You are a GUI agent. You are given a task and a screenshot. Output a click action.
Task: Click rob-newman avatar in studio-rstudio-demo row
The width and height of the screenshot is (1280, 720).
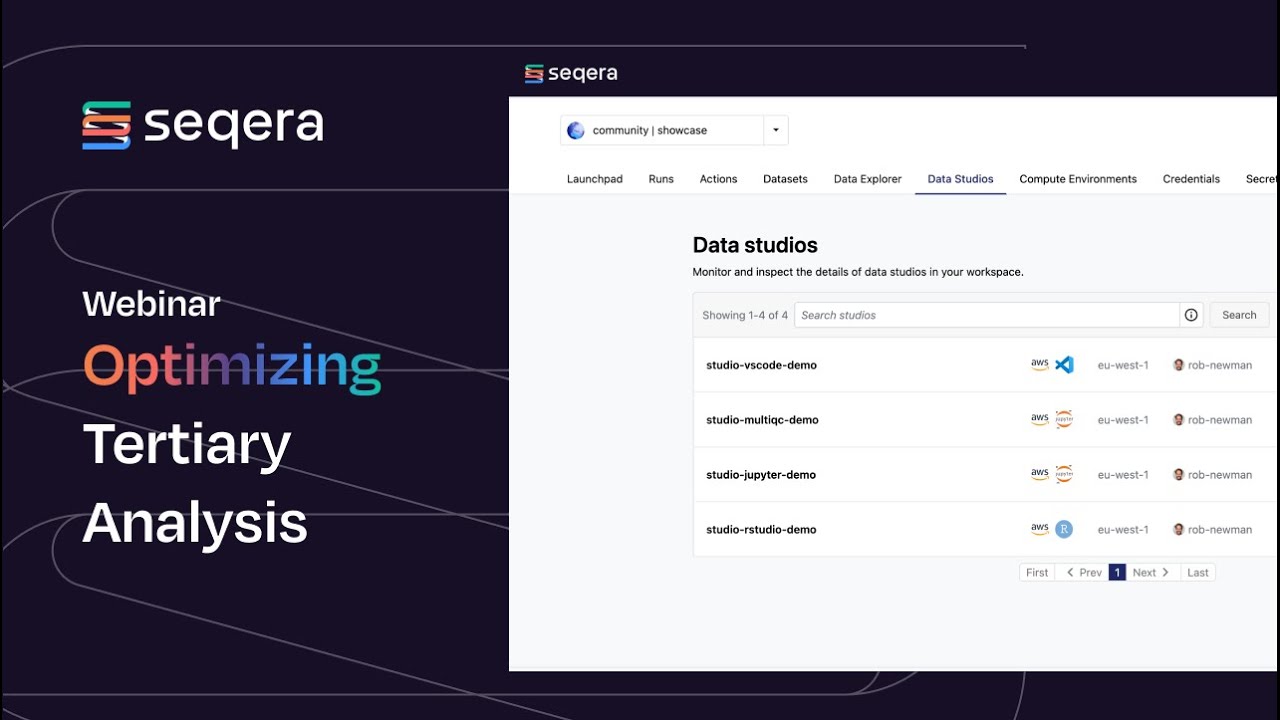(x=1179, y=530)
